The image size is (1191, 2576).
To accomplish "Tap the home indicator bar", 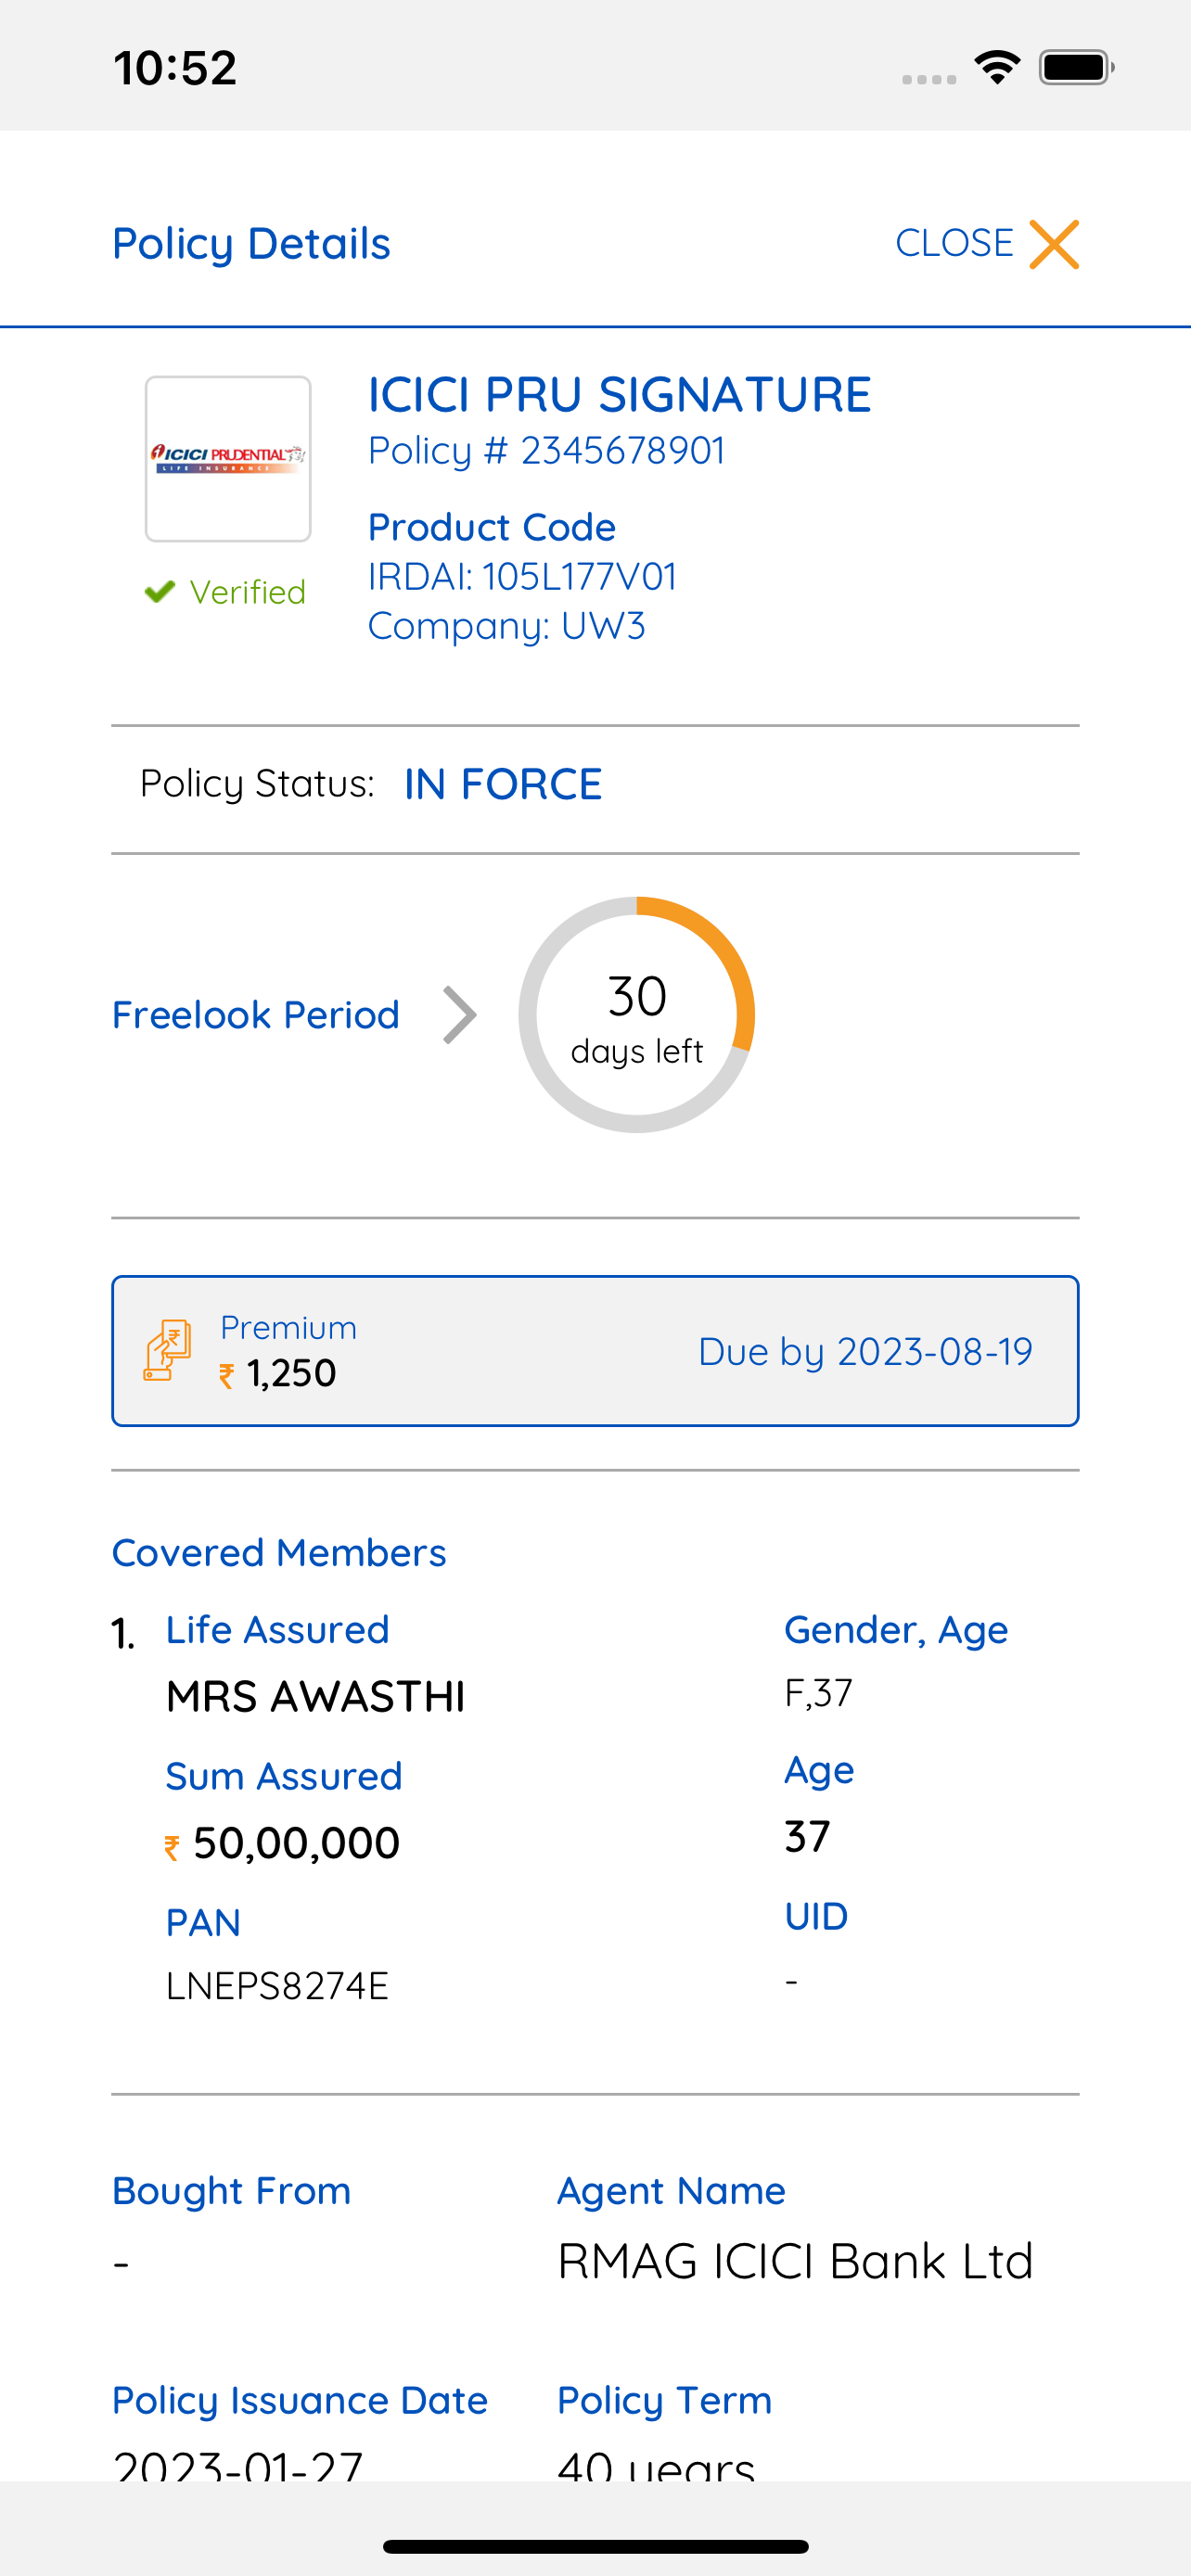I will coord(595,2546).
